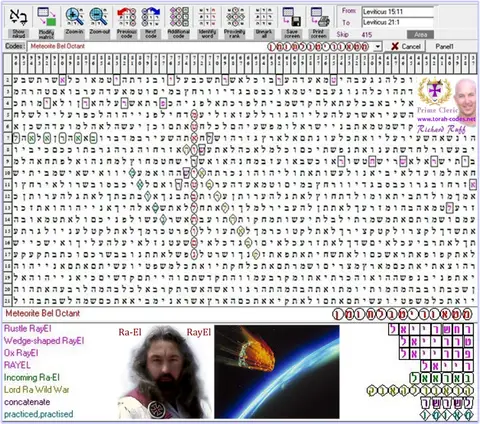
Task: Click the meteor entering atmosphere image
Action: point(277,372)
